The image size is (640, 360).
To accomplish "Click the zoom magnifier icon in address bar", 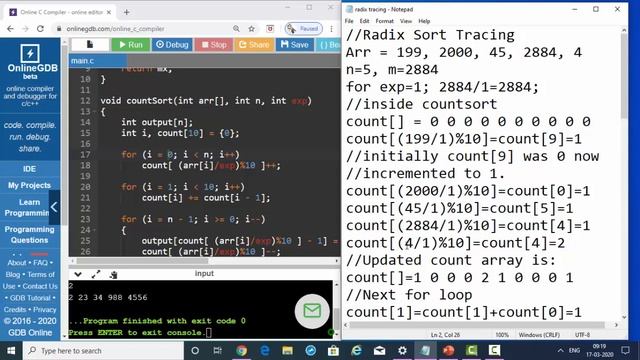I will [x=236, y=29].
